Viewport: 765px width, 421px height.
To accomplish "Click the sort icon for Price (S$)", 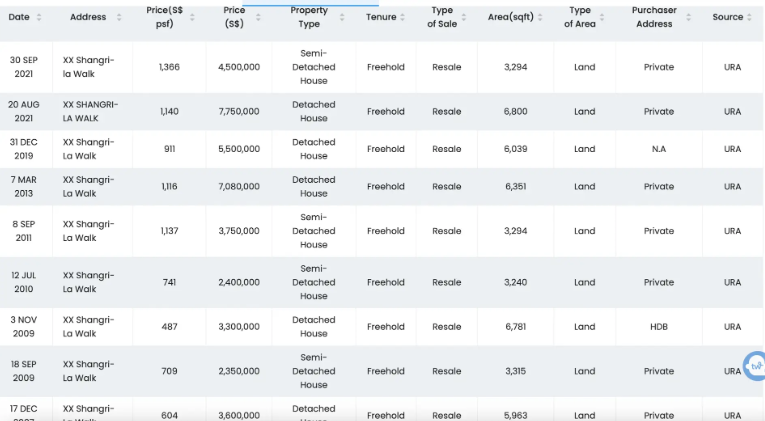I will click(x=261, y=17).
